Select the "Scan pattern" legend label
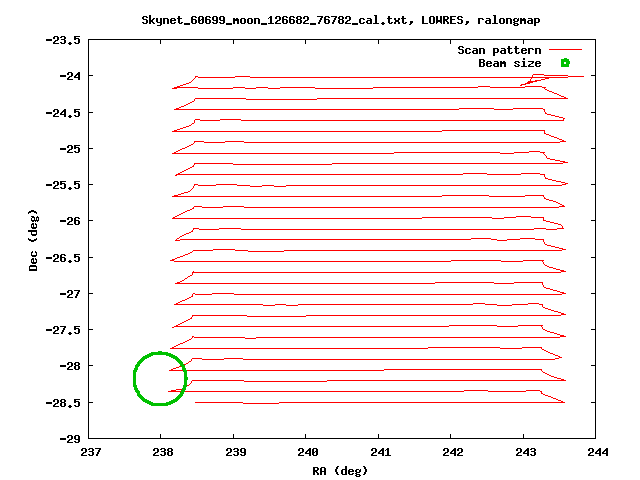Viewport: 640px width, 480px height. coord(499,50)
